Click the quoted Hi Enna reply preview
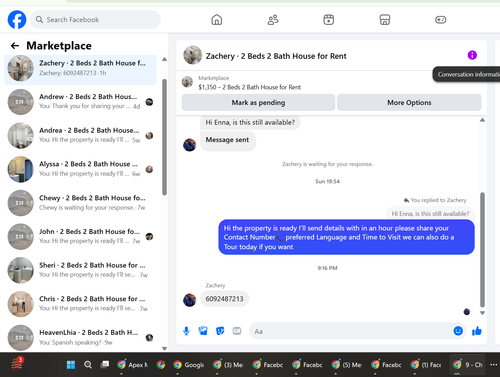This screenshot has width=500, height=377. click(430, 213)
